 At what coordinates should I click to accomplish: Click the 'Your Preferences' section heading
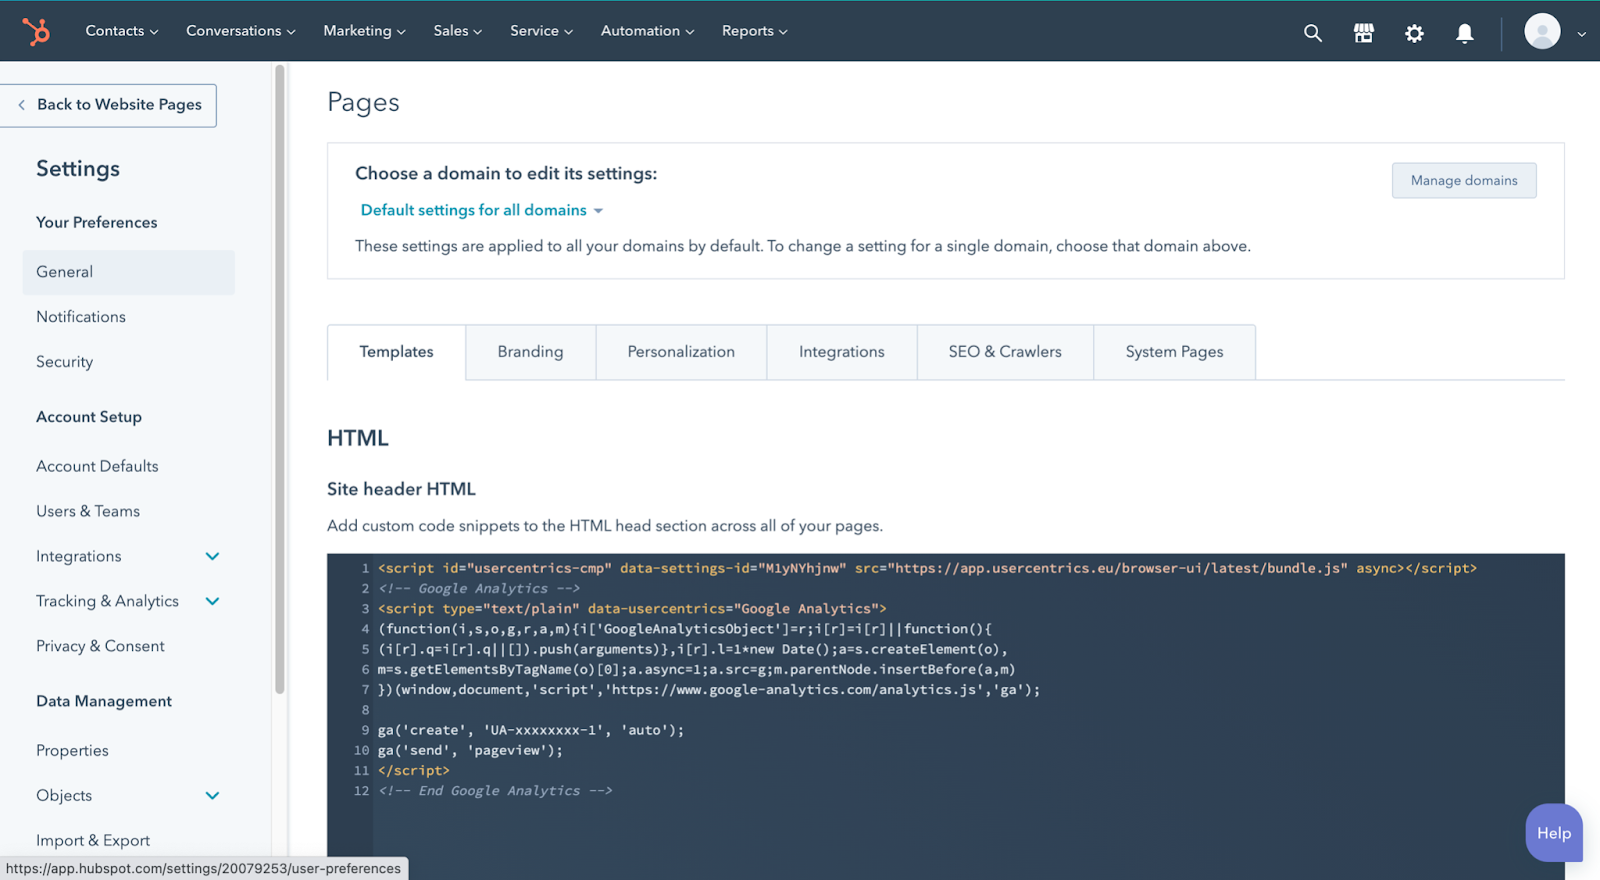pyautogui.click(x=97, y=223)
